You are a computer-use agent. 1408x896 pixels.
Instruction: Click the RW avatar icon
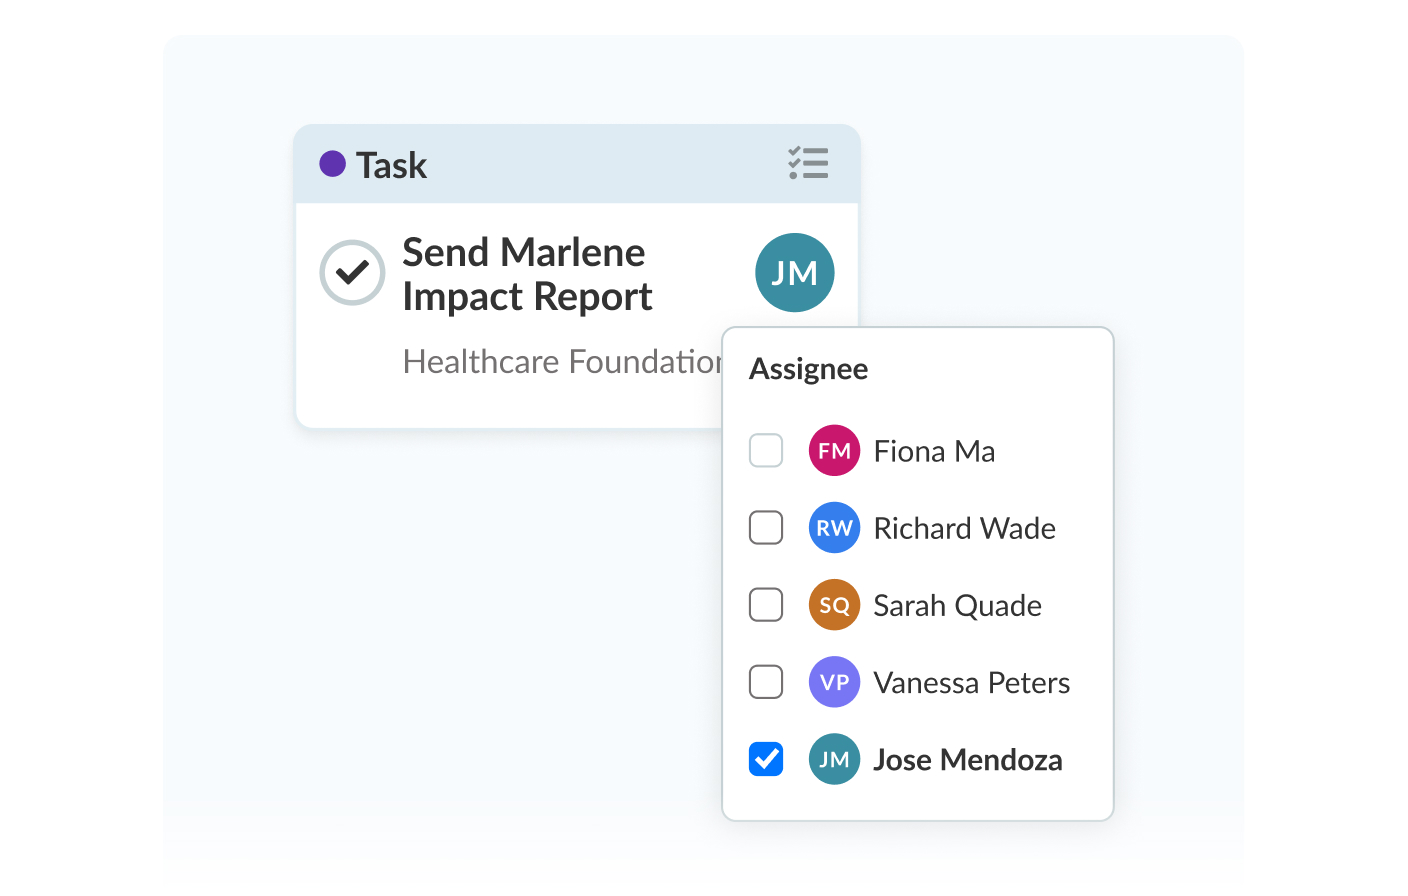click(x=834, y=527)
